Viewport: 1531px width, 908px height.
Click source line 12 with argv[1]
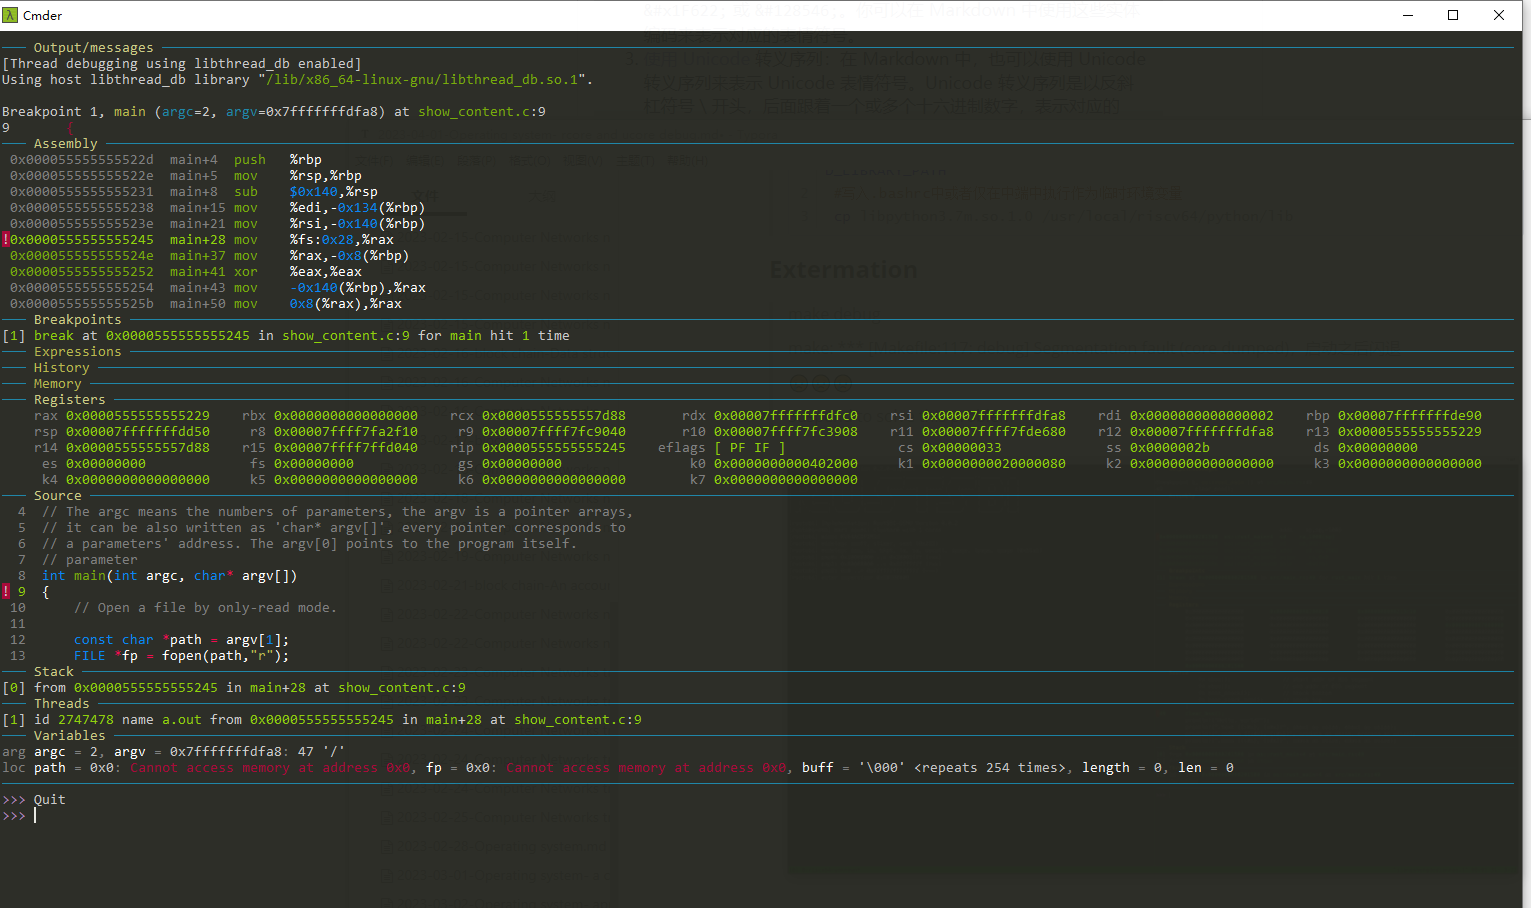click(181, 640)
